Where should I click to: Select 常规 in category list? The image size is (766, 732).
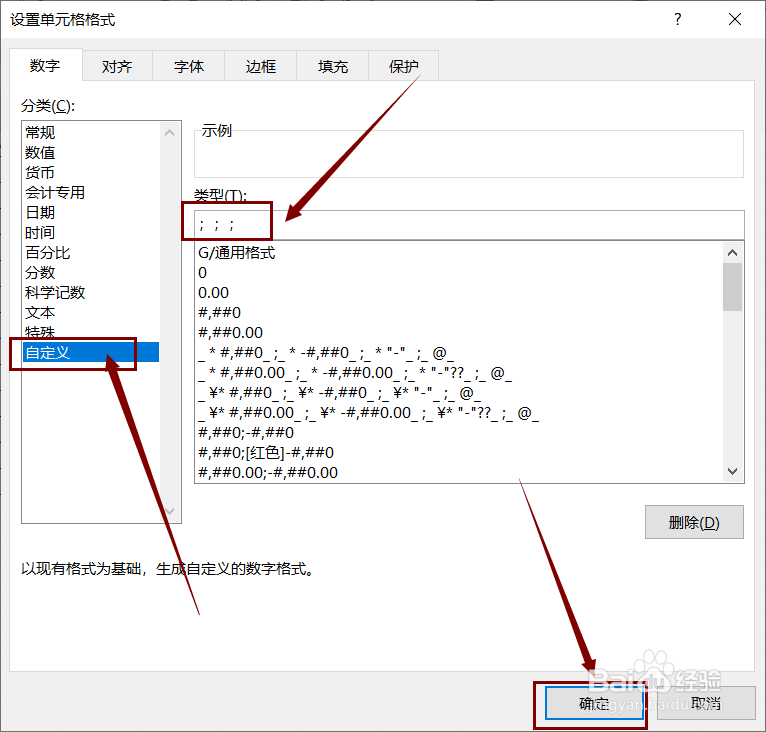91,132
